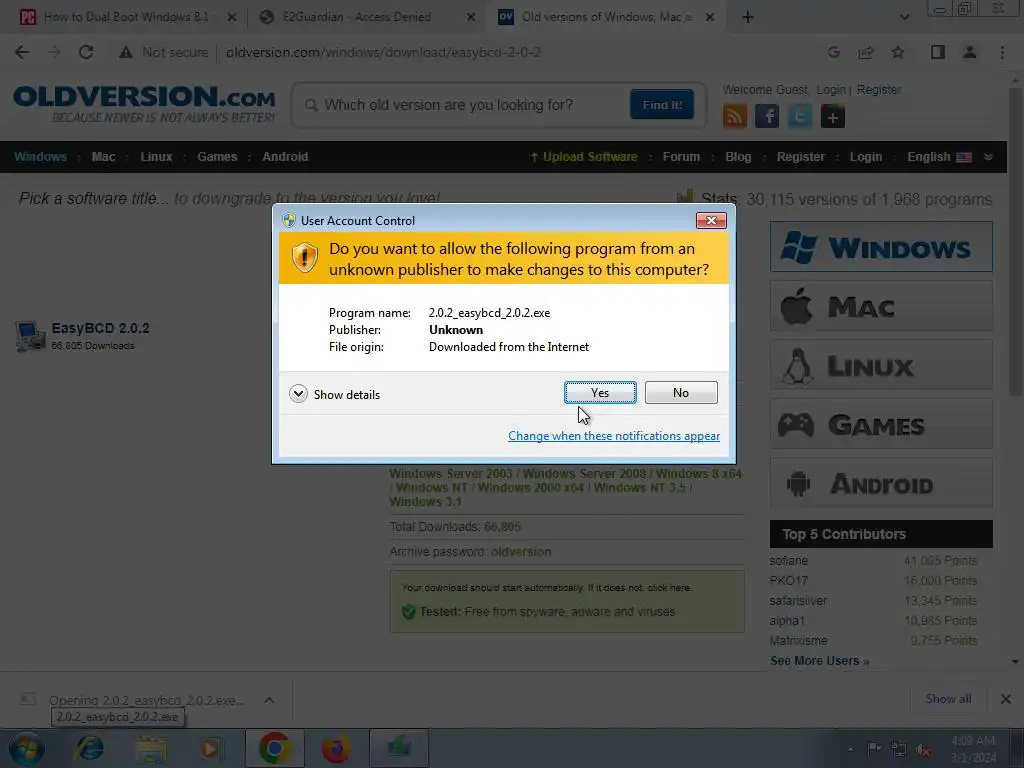1024x768 pixels.
Task: Click the Find it! button
Action: click(662, 104)
